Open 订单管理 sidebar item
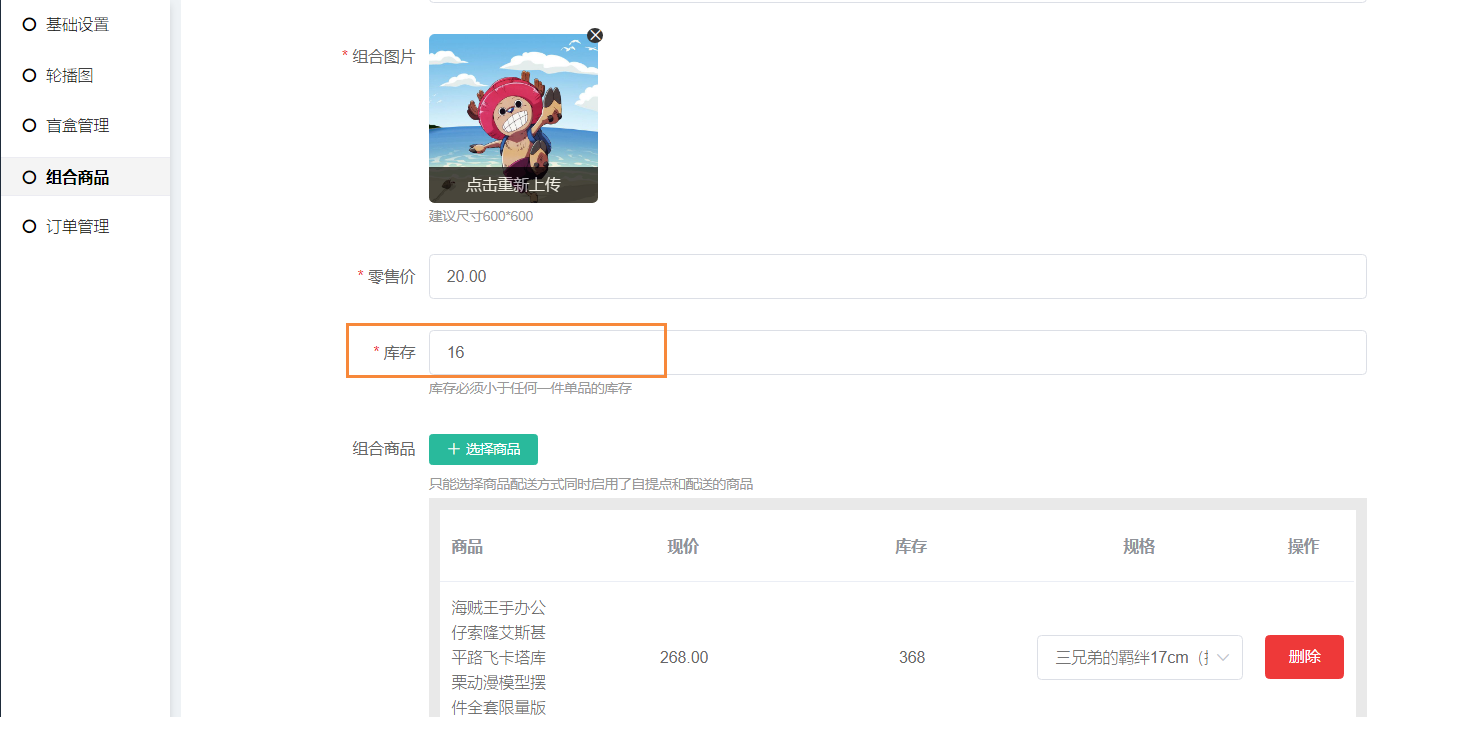Viewport: 1473px width, 742px height. pyautogui.click(x=77, y=226)
